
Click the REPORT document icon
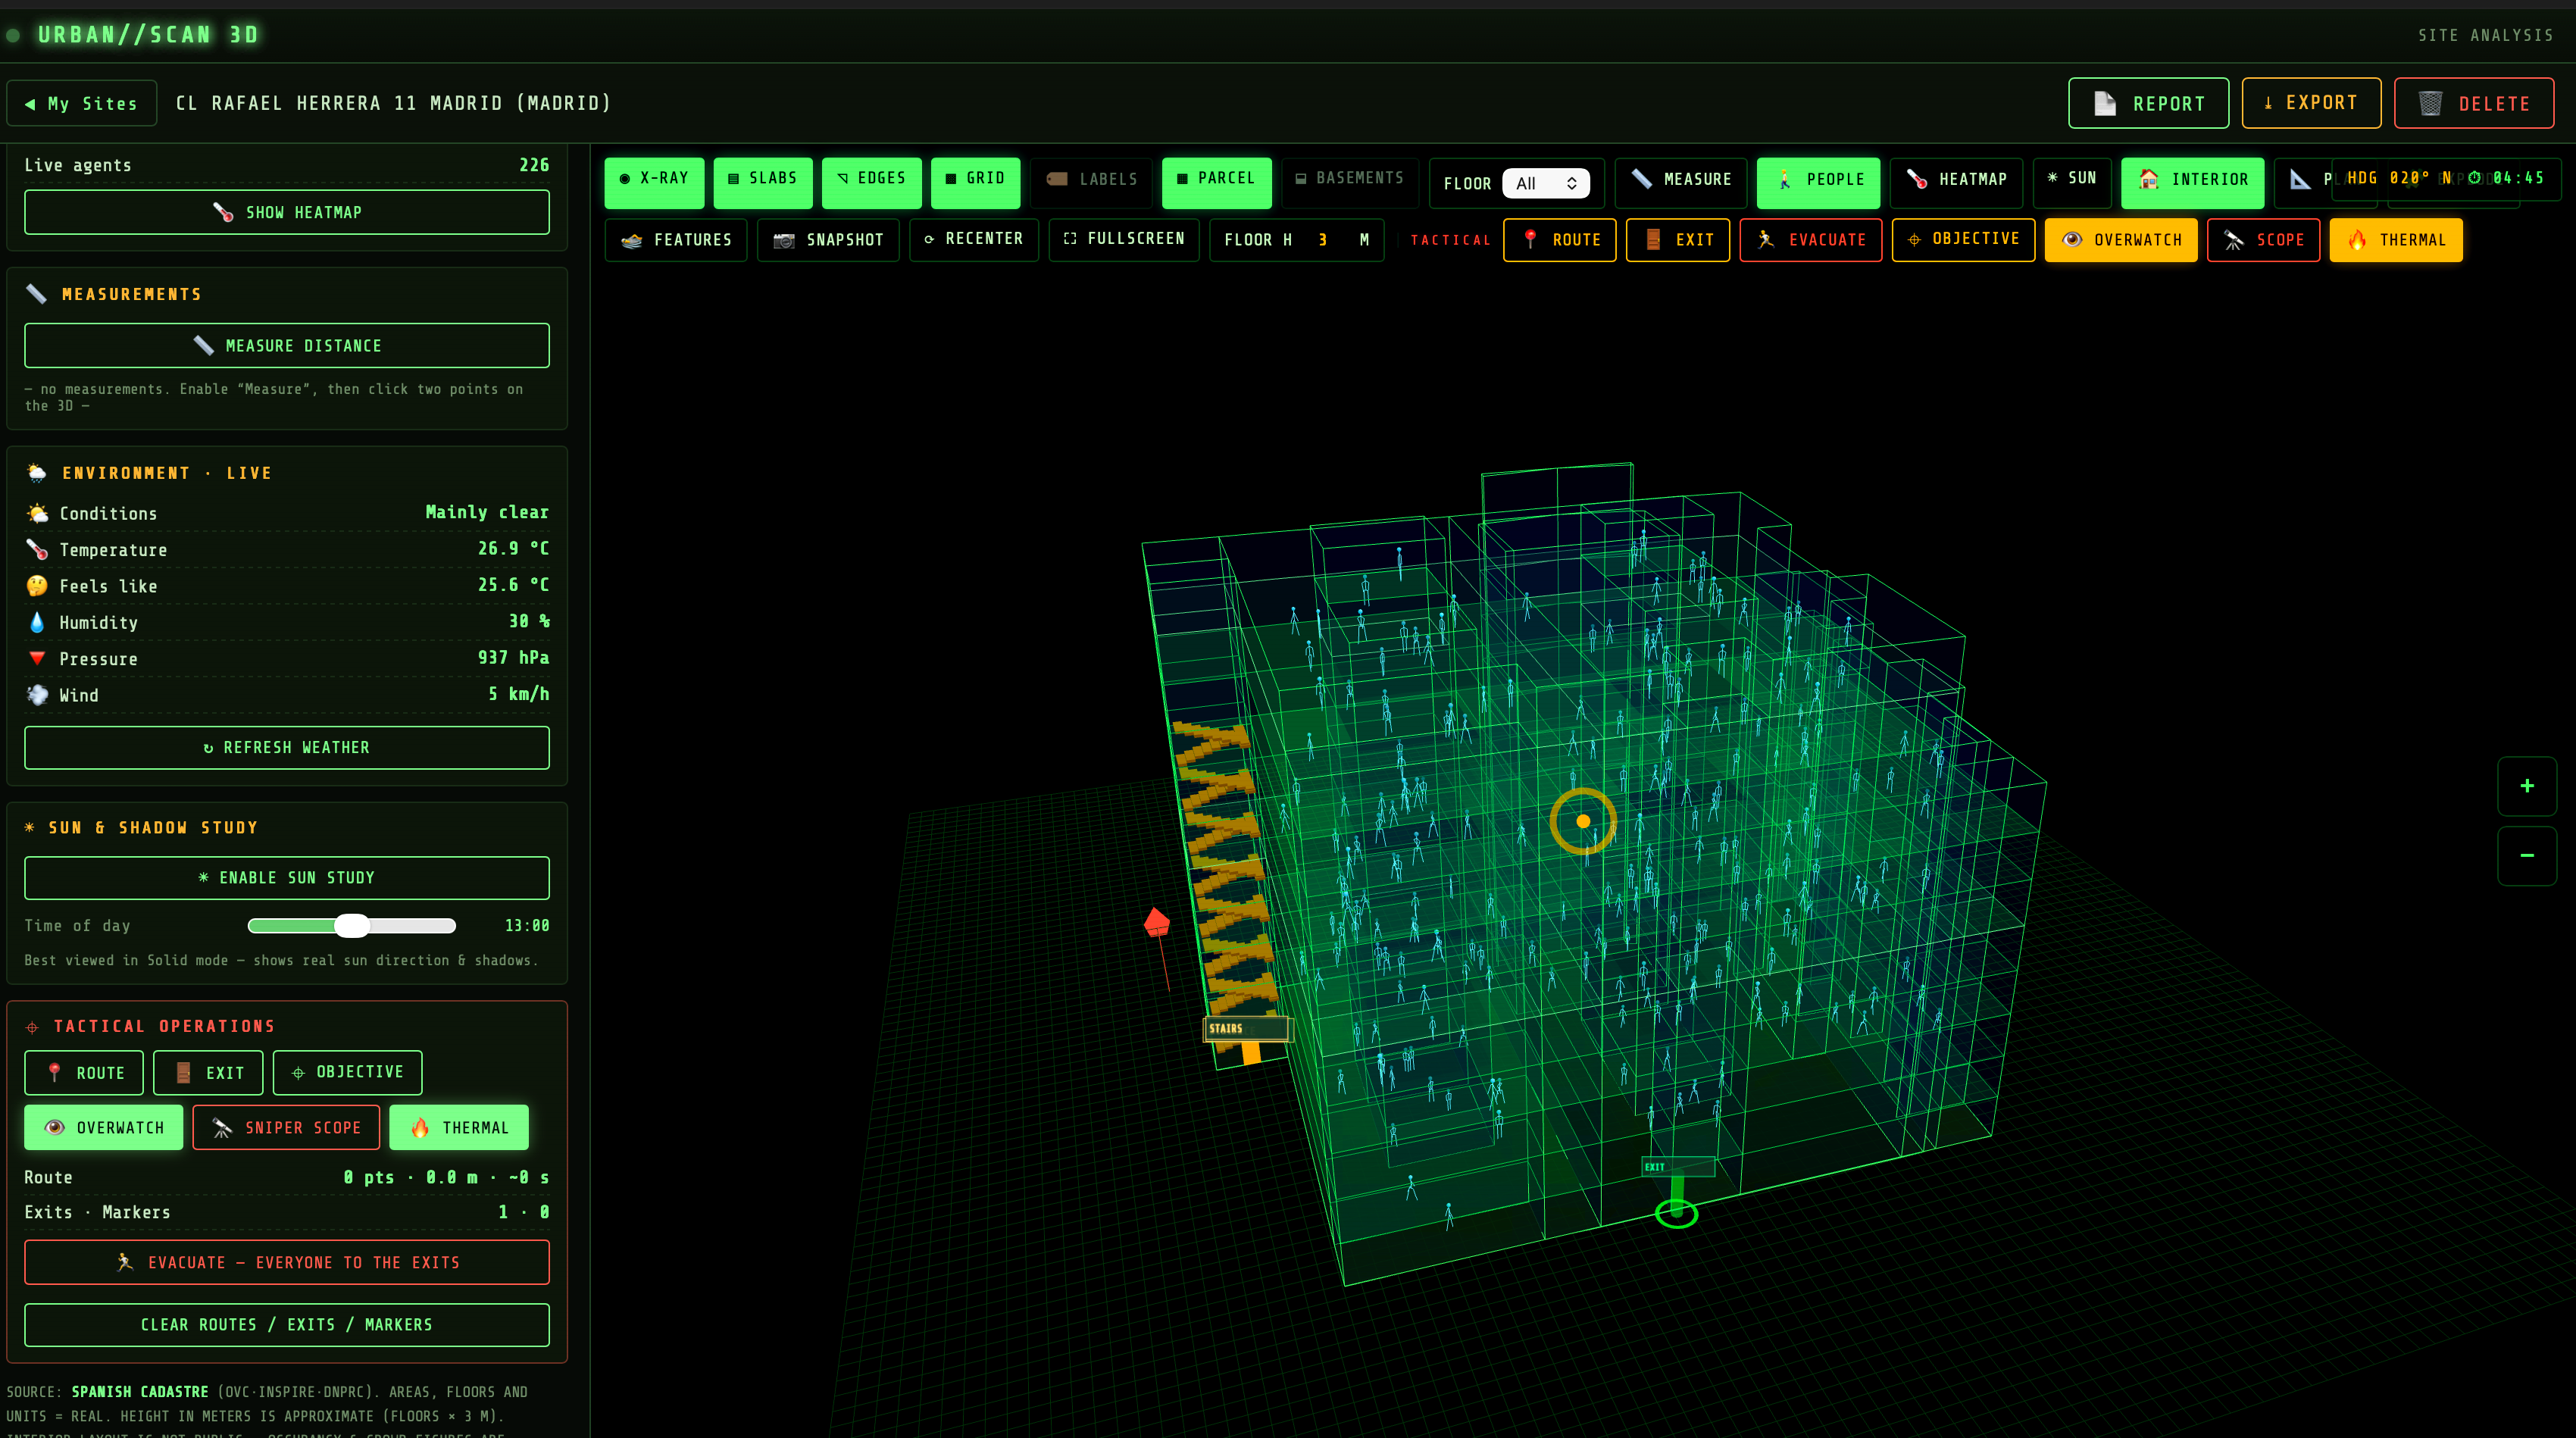(2104, 104)
